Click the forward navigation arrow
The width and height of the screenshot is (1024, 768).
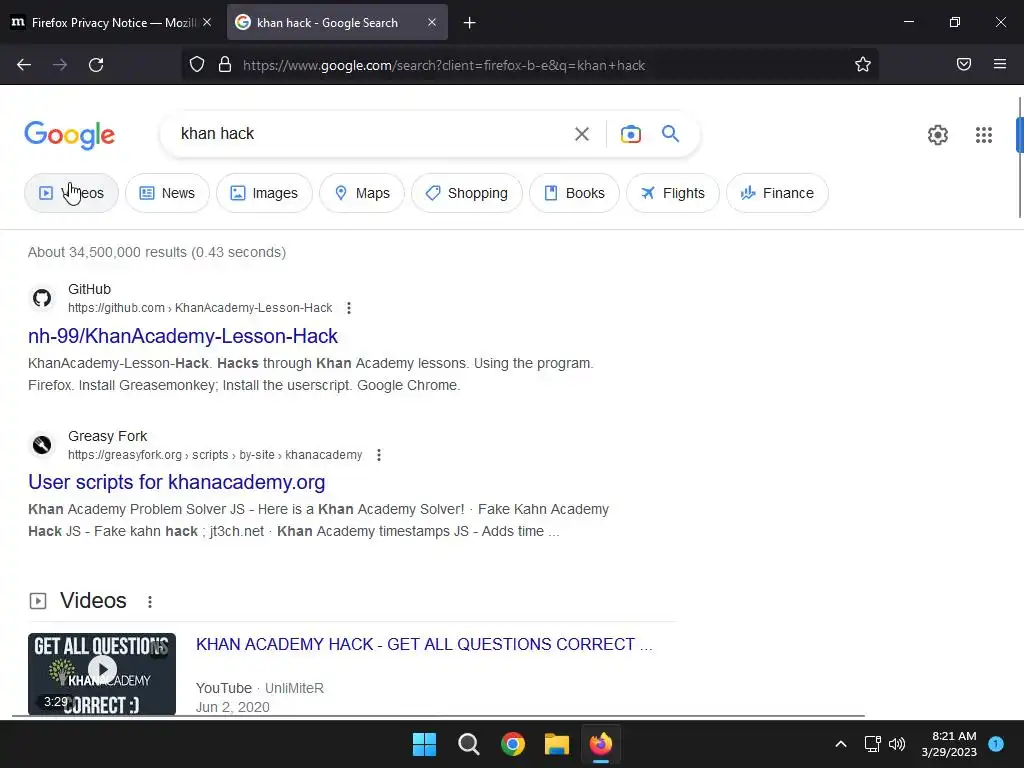click(60, 65)
